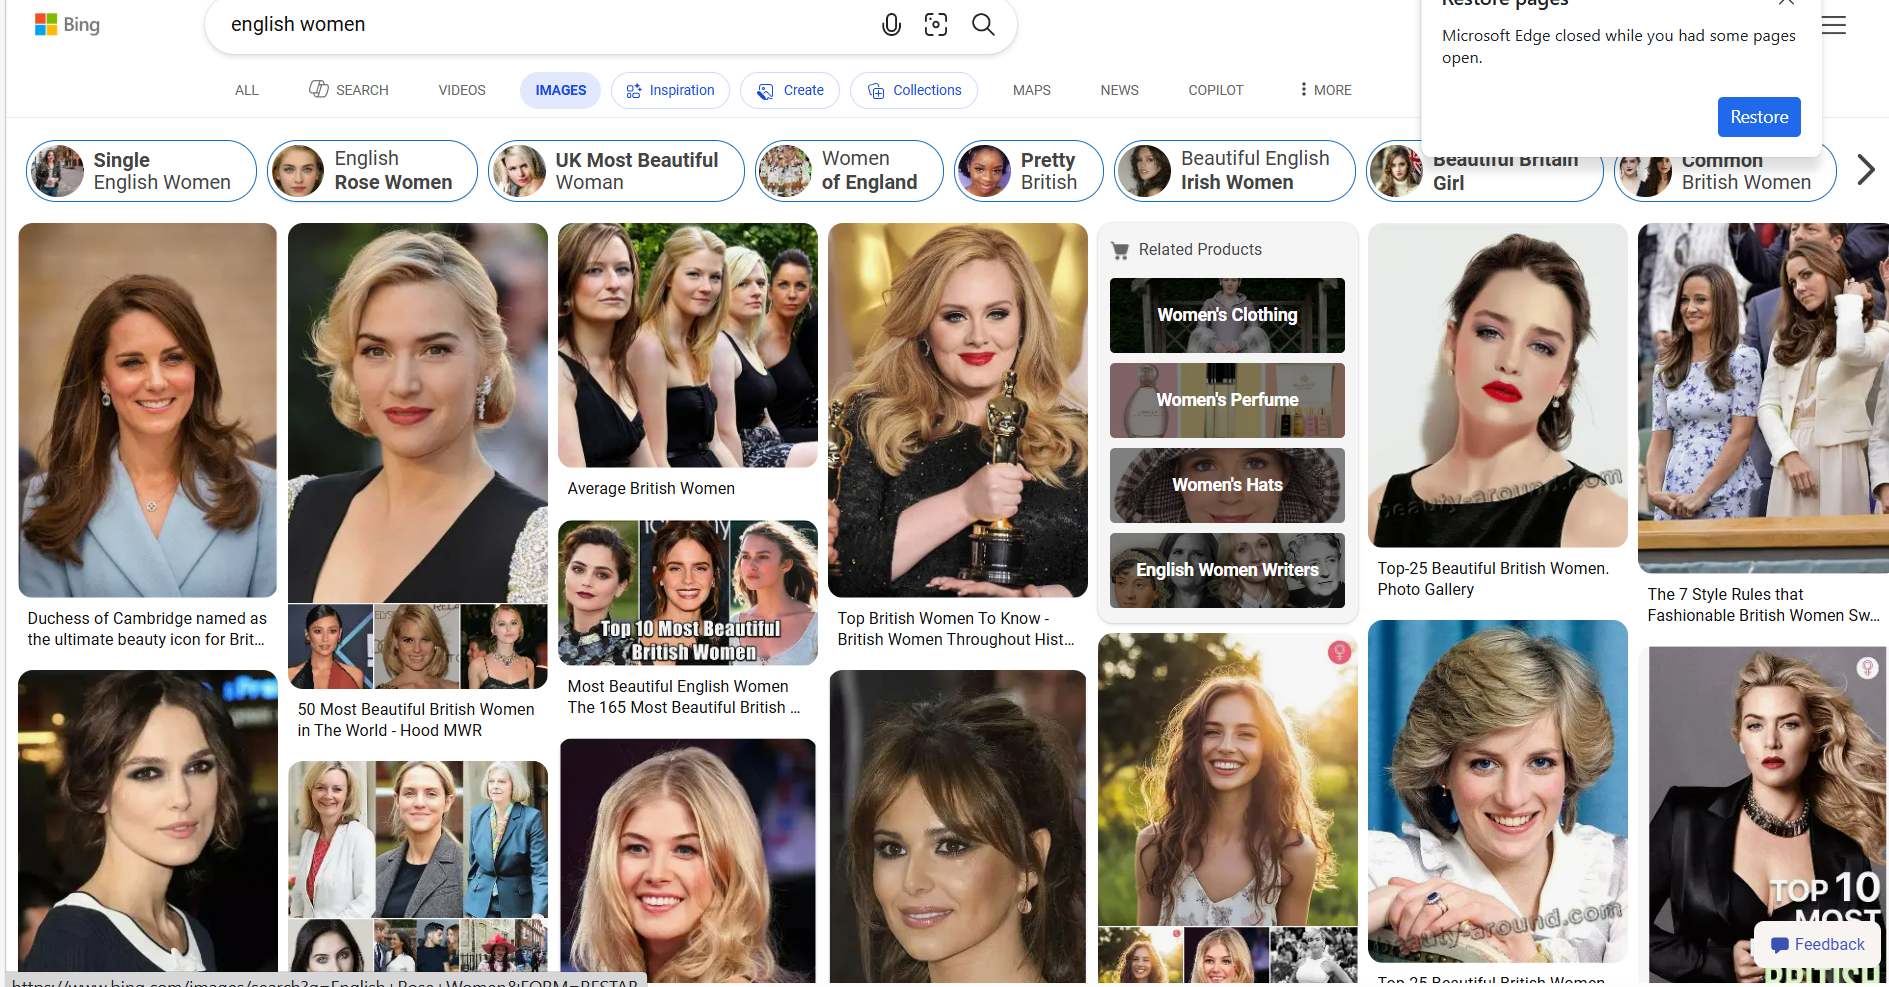This screenshot has height=987, width=1889.
Task: Open Collections
Action: [x=914, y=90]
